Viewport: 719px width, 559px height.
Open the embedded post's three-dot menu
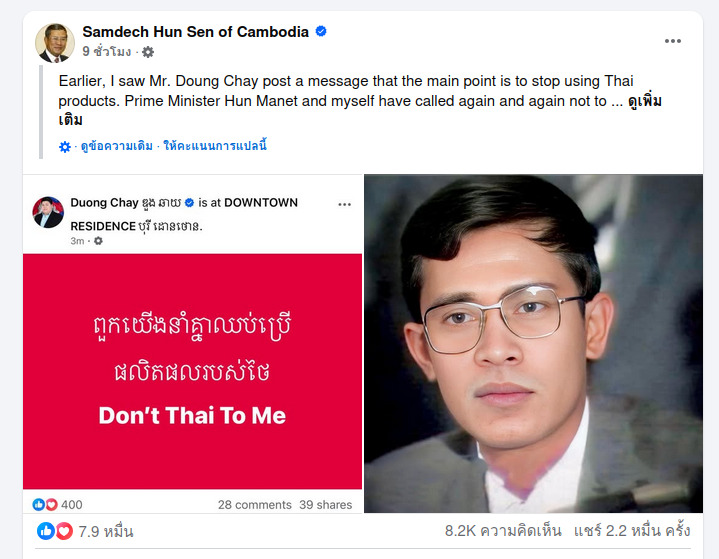tap(344, 204)
